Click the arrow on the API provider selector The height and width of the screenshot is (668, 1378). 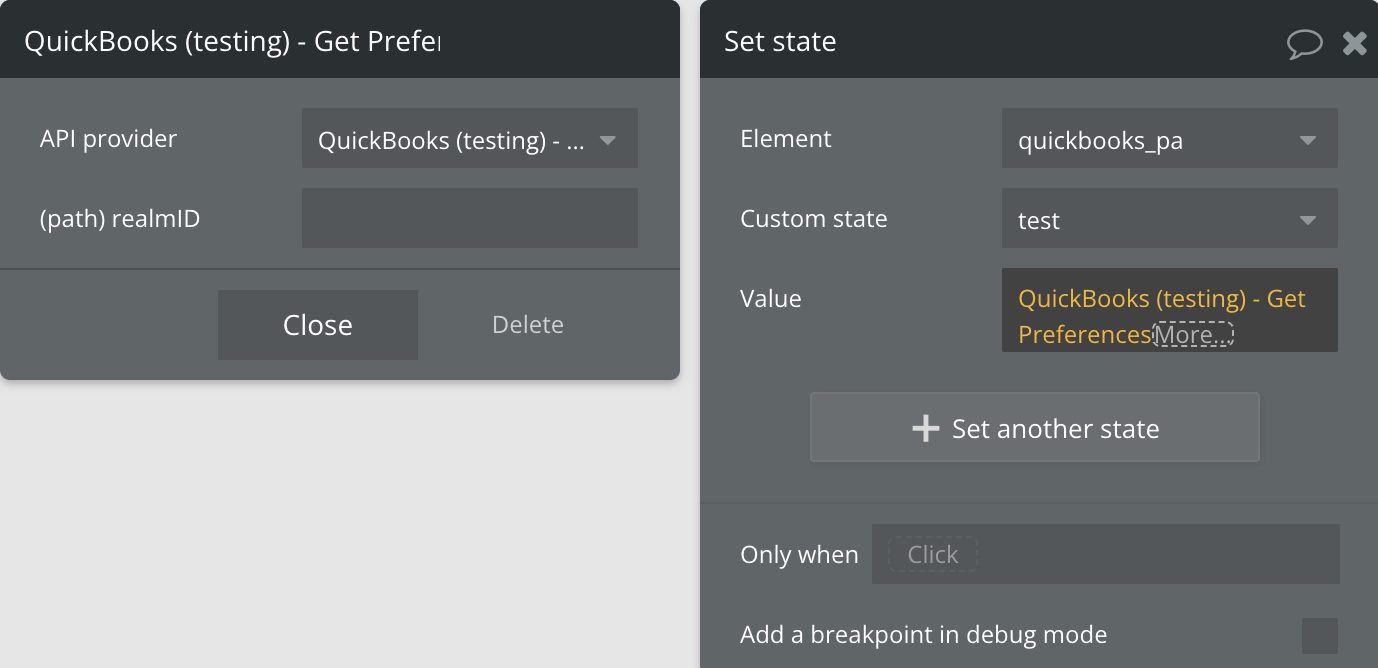point(607,140)
